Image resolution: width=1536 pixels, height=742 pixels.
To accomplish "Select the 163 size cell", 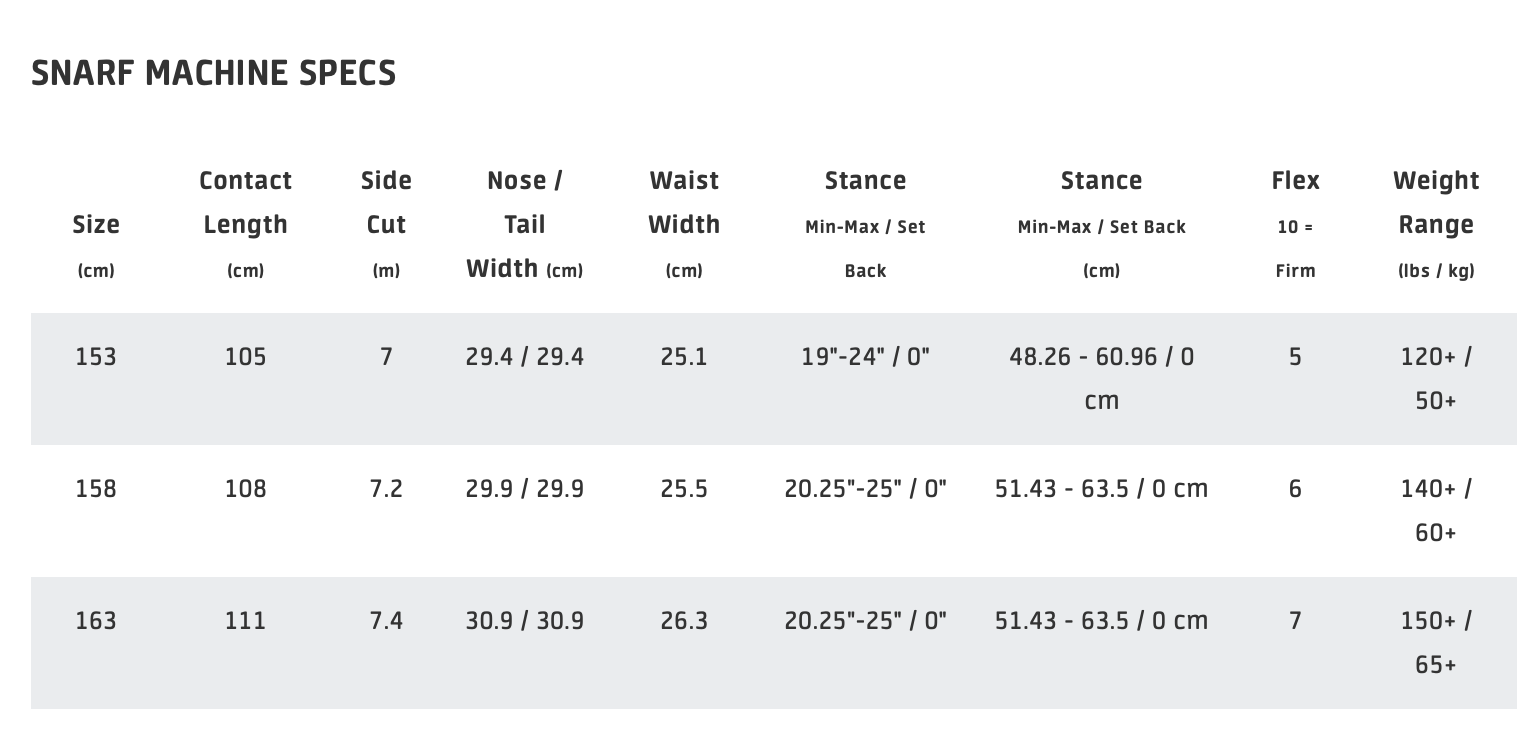I will 96,621.
